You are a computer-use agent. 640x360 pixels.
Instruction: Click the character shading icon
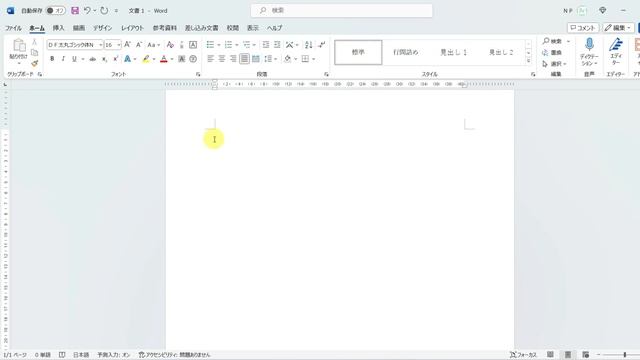tap(182, 59)
